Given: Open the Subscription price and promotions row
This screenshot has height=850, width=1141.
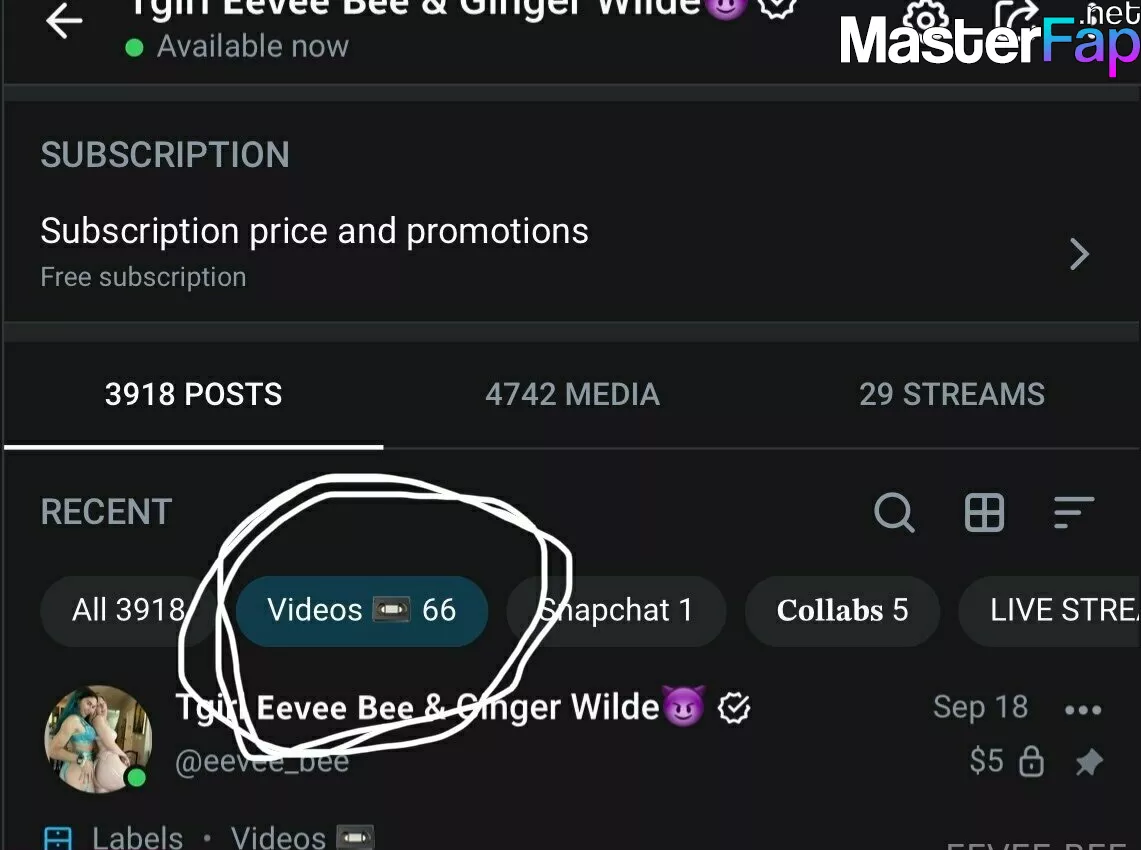Looking at the screenshot, I should [570, 251].
